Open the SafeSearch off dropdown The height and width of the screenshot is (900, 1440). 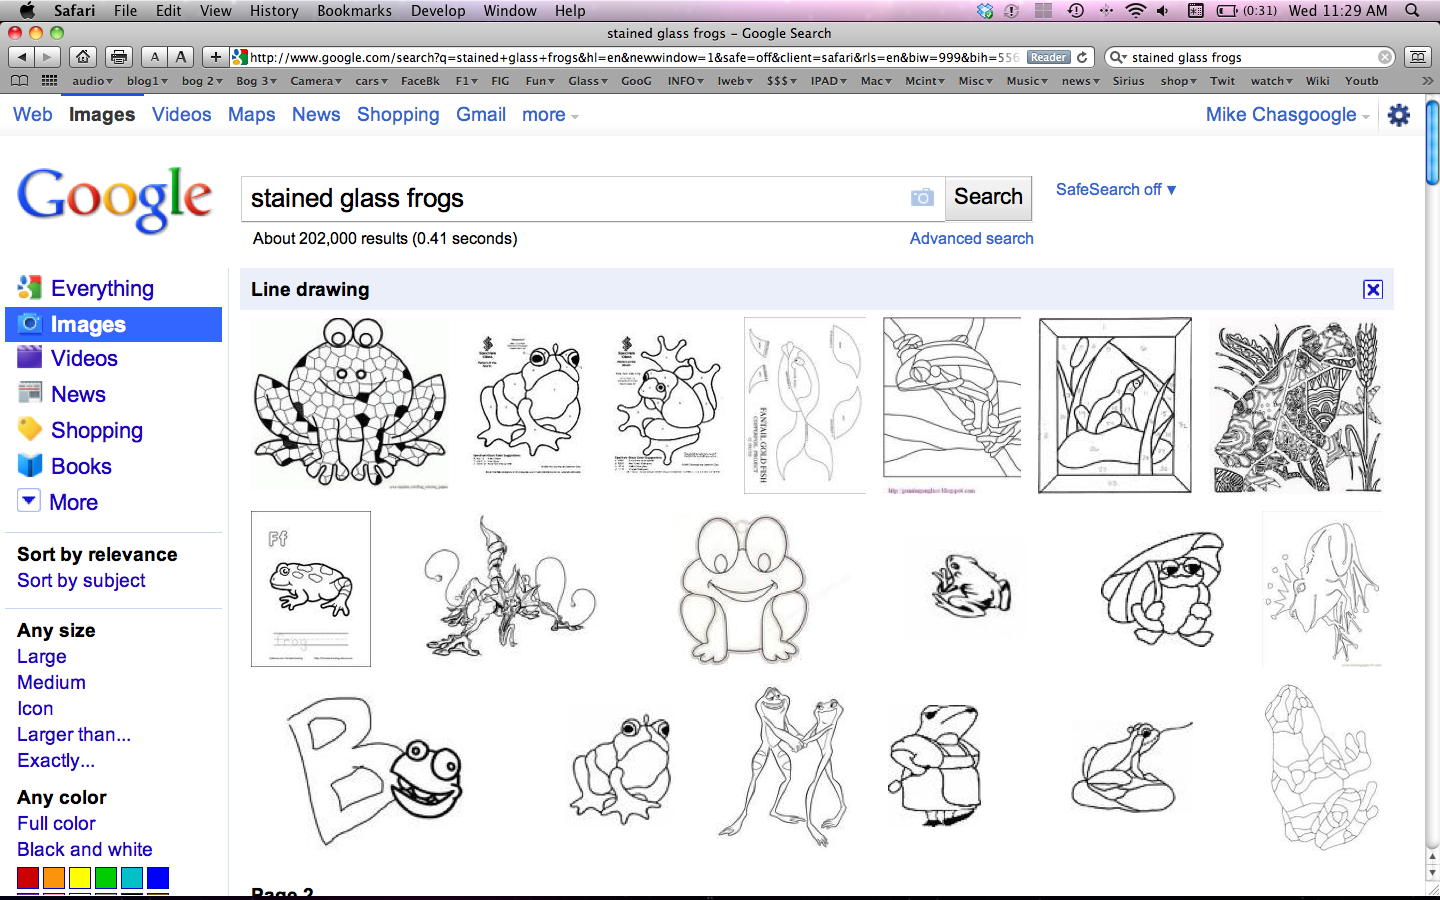click(1116, 189)
